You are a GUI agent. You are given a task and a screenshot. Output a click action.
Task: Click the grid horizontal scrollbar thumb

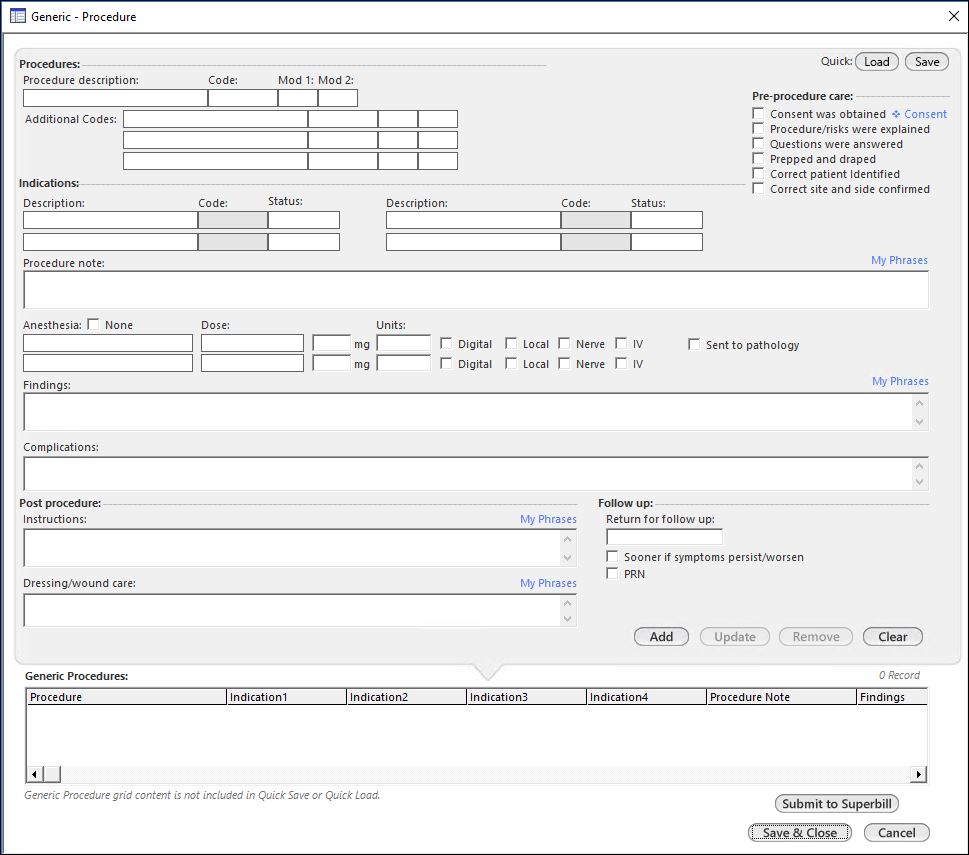(x=52, y=774)
